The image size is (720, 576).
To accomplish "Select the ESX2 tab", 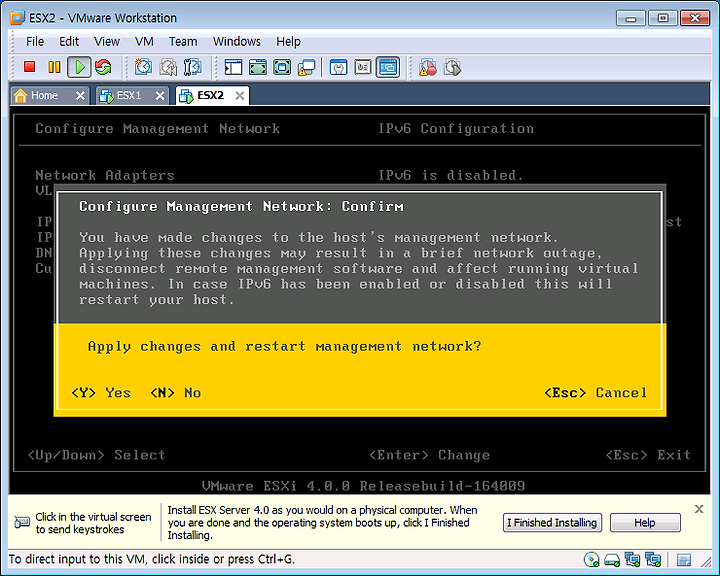I will point(210,96).
